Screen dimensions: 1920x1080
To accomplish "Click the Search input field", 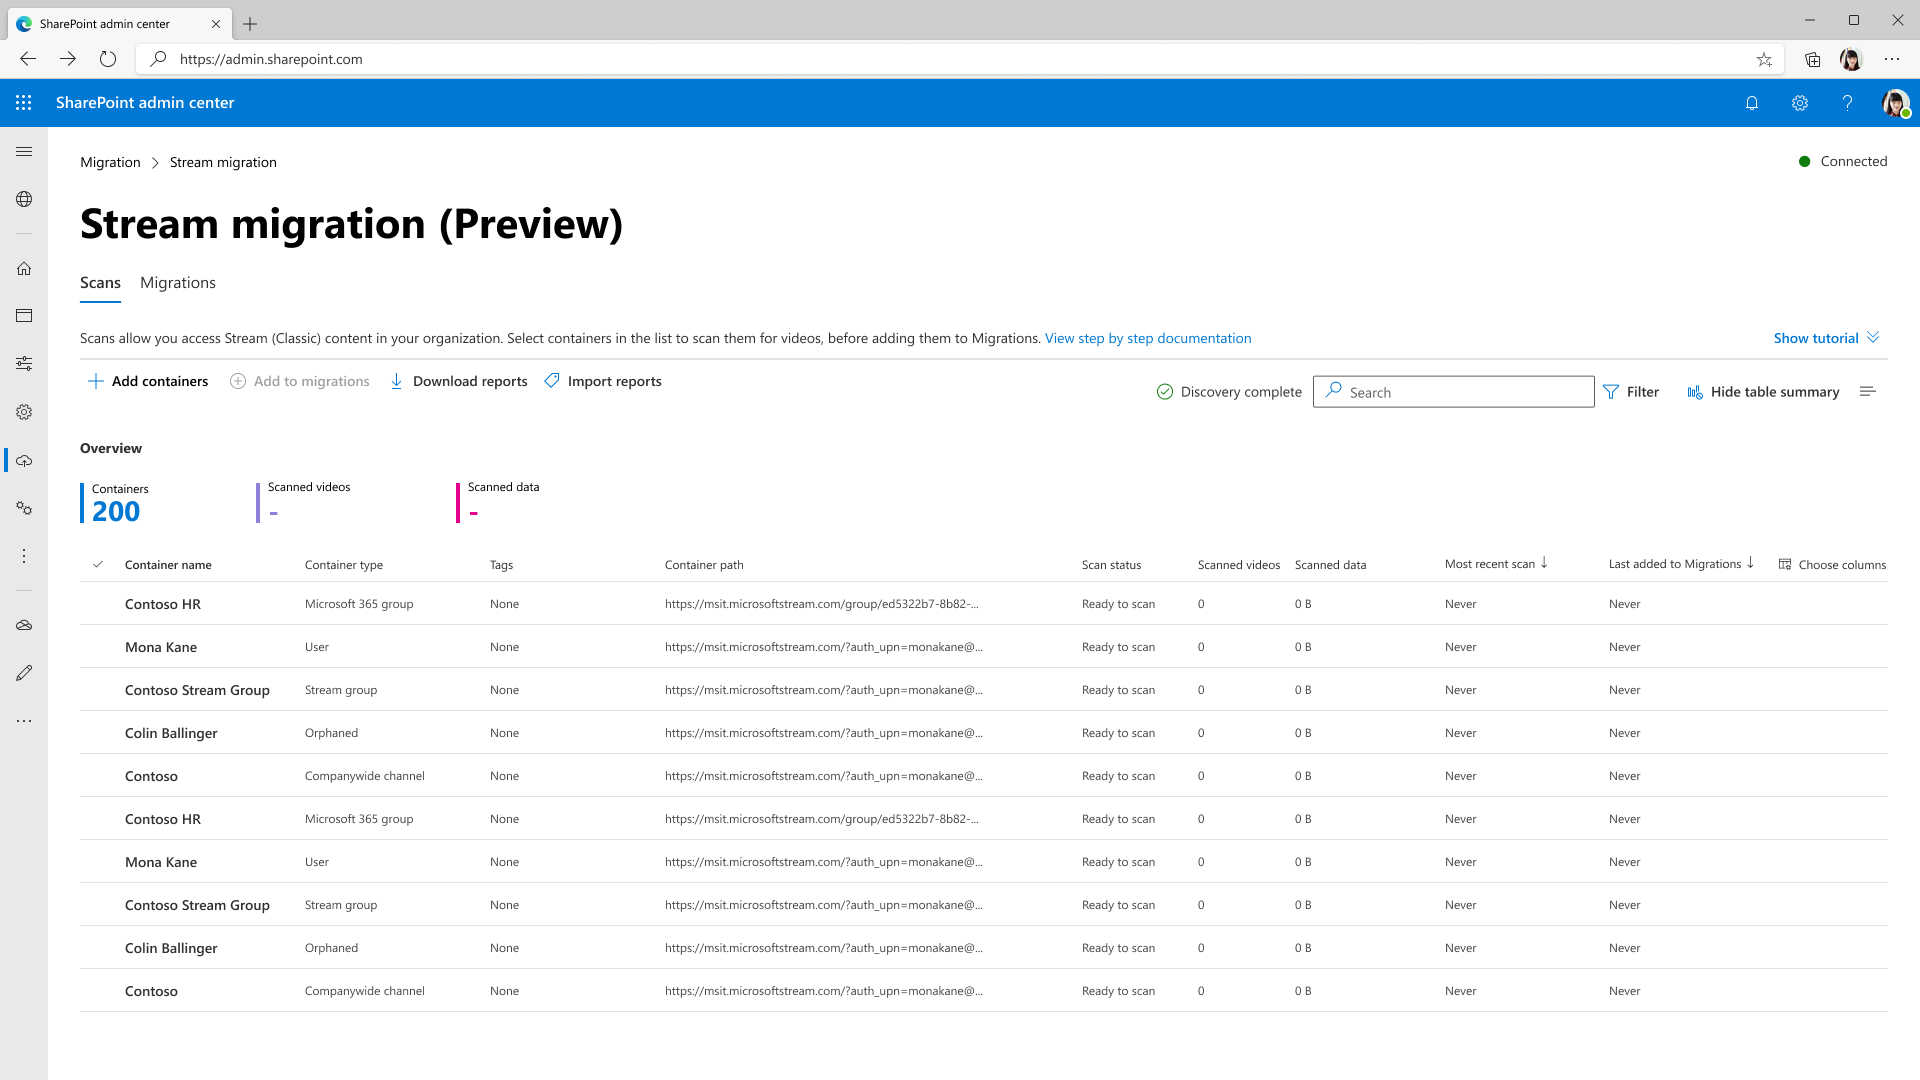I will [x=1452, y=392].
